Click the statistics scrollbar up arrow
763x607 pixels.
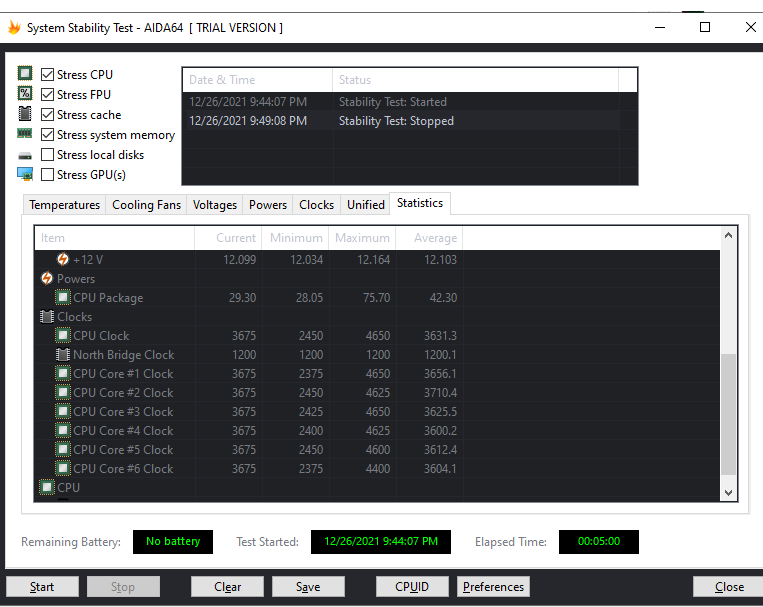728,235
